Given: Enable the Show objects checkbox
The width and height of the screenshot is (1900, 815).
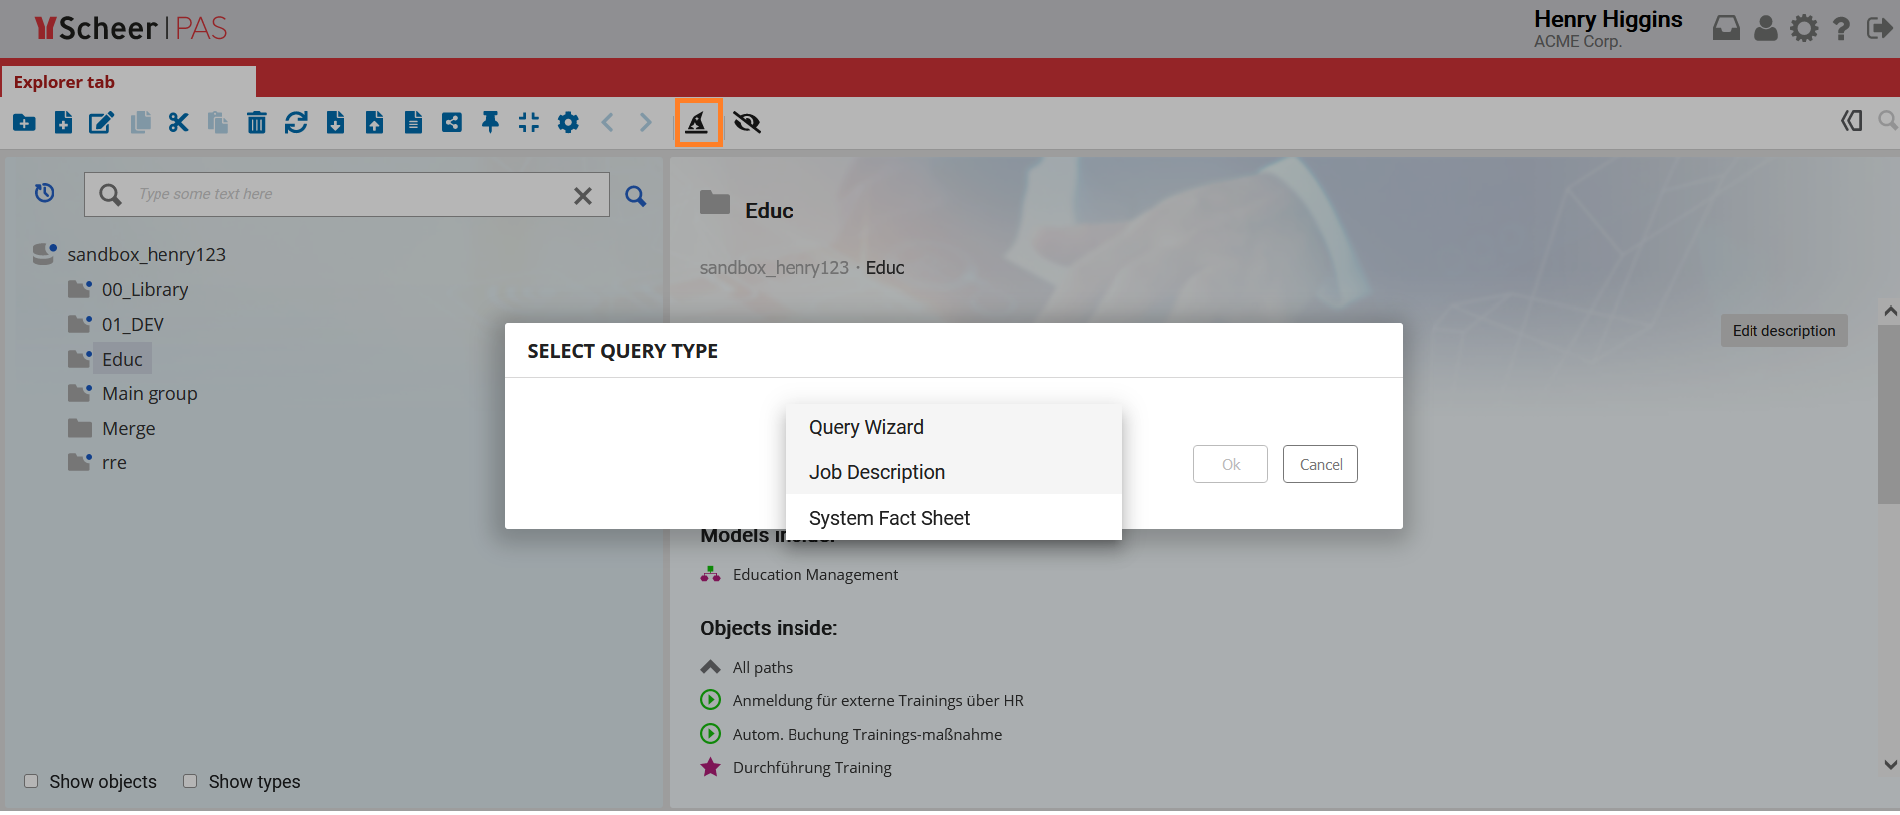Looking at the screenshot, I should click(31, 781).
